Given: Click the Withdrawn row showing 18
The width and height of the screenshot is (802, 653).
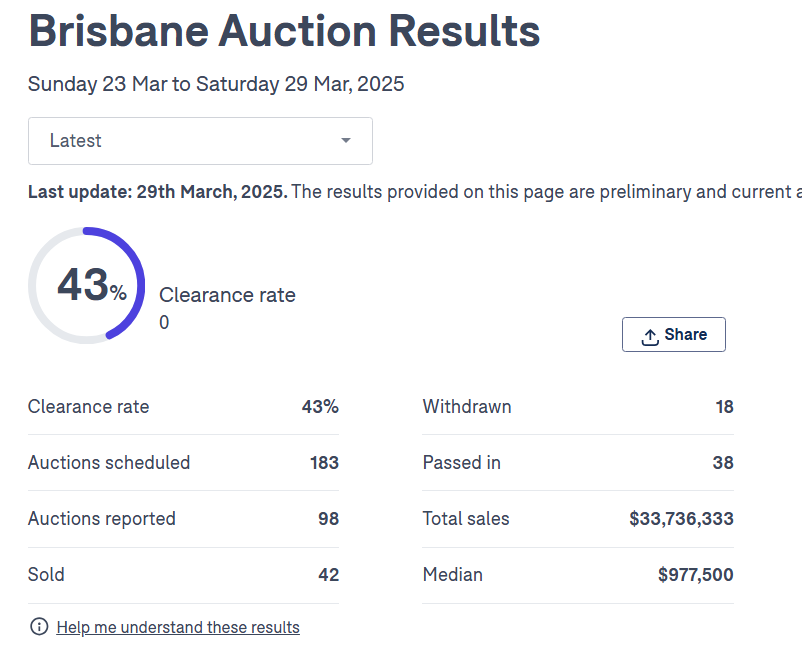Looking at the screenshot, I should pyautogui.click(x=578, y=407).
